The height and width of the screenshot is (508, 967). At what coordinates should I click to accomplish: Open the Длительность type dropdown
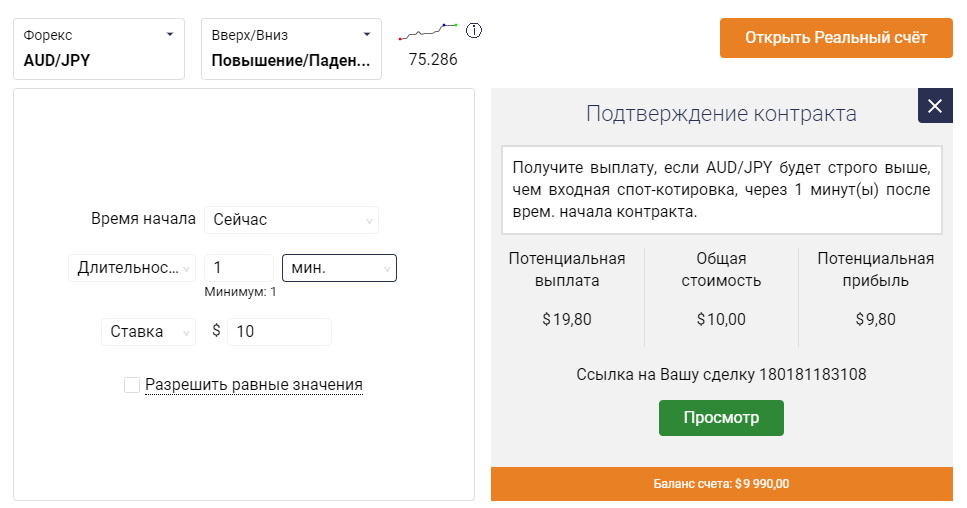[132, 268]
